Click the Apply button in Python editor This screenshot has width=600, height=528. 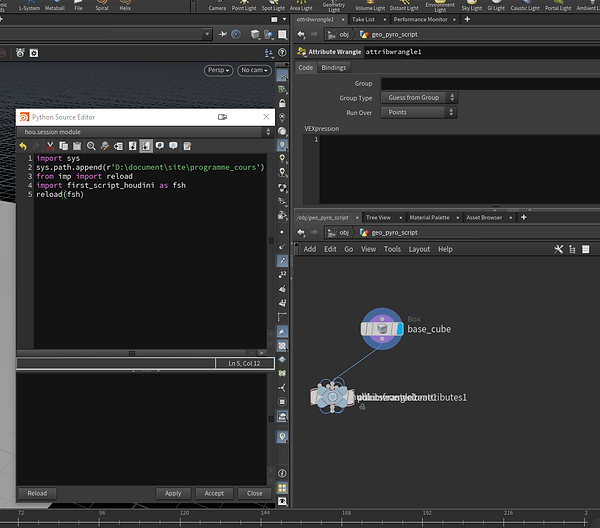click(173, 494)
